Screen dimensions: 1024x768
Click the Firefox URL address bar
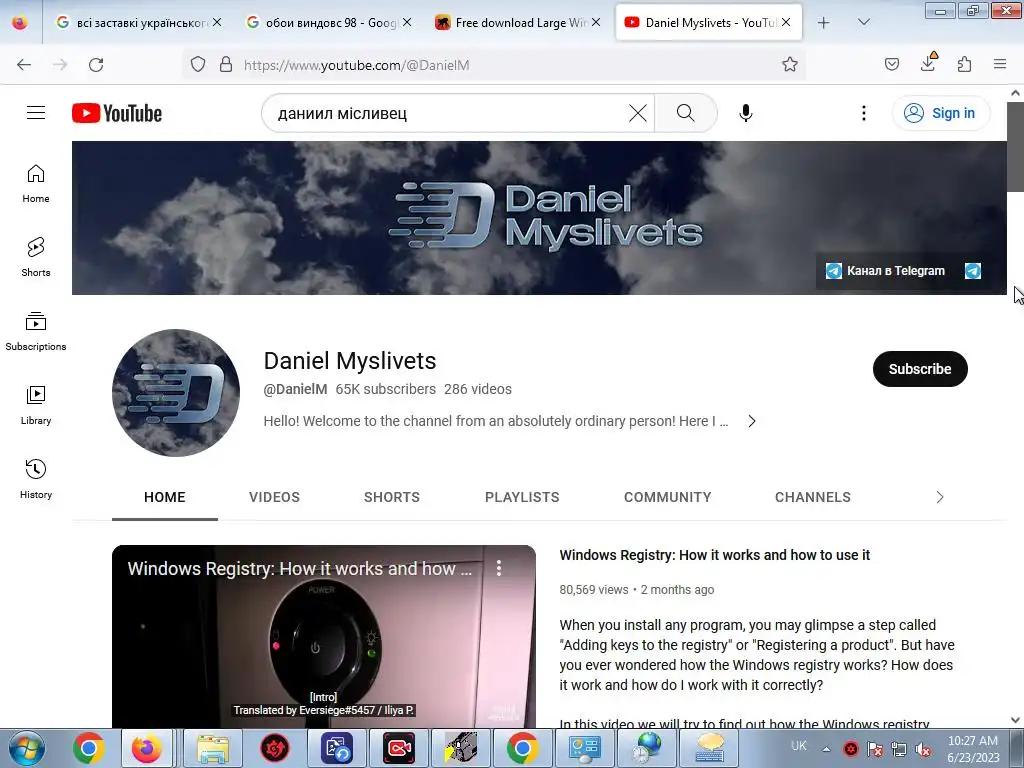pos(493,65)
